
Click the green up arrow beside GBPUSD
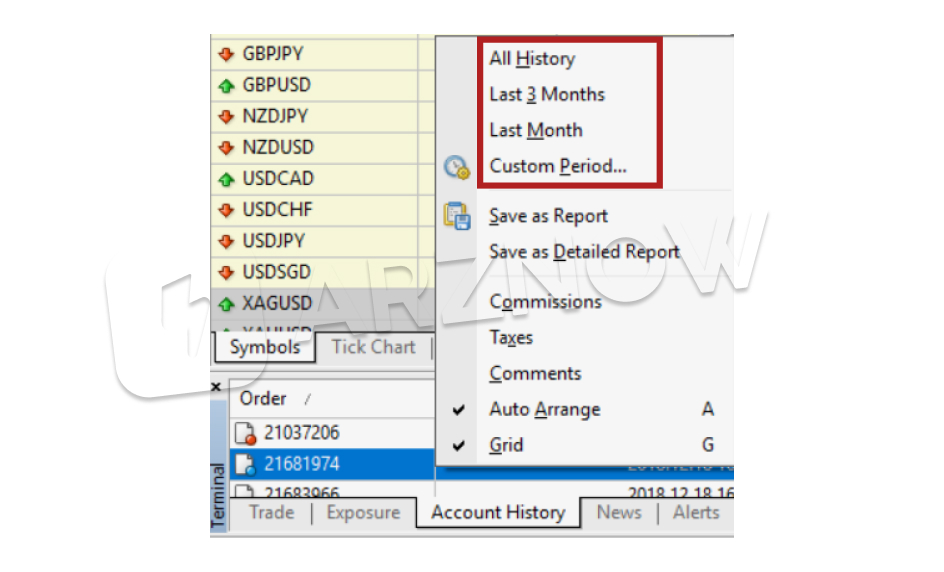point(226,86)
